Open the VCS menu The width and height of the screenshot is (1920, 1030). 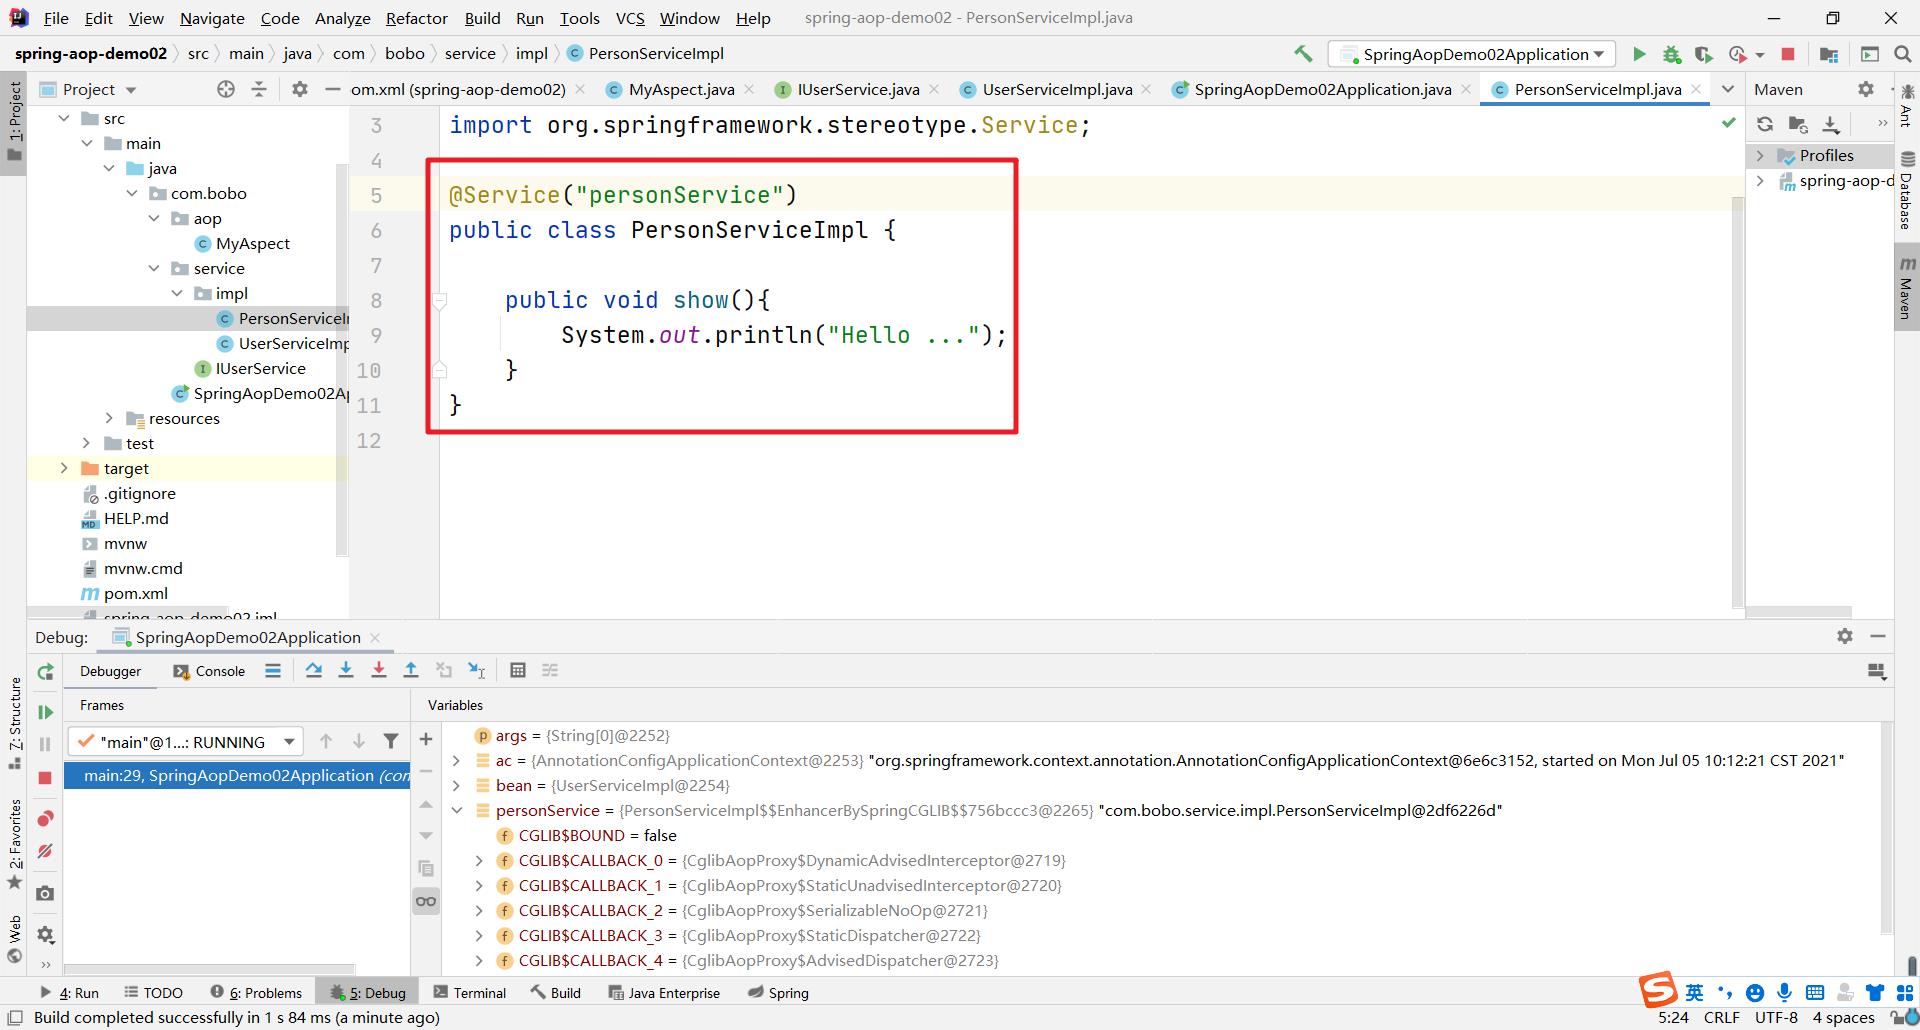[630, 18]
